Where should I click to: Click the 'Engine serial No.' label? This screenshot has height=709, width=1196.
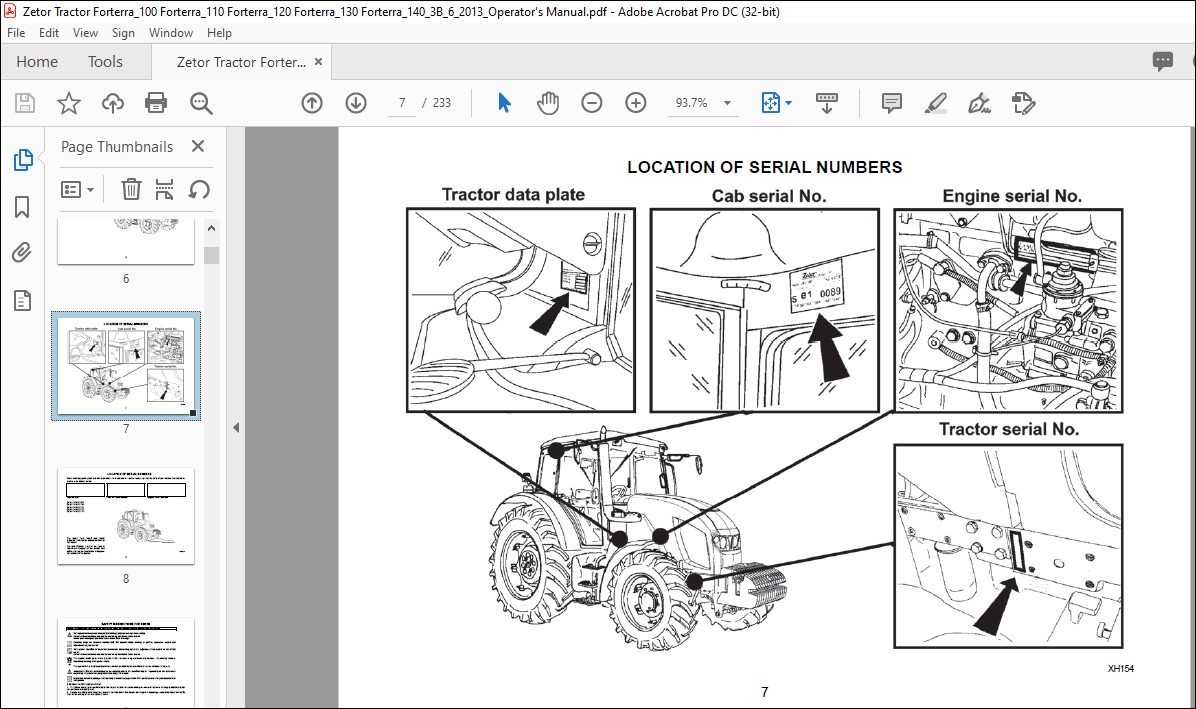pos(1012,196)
